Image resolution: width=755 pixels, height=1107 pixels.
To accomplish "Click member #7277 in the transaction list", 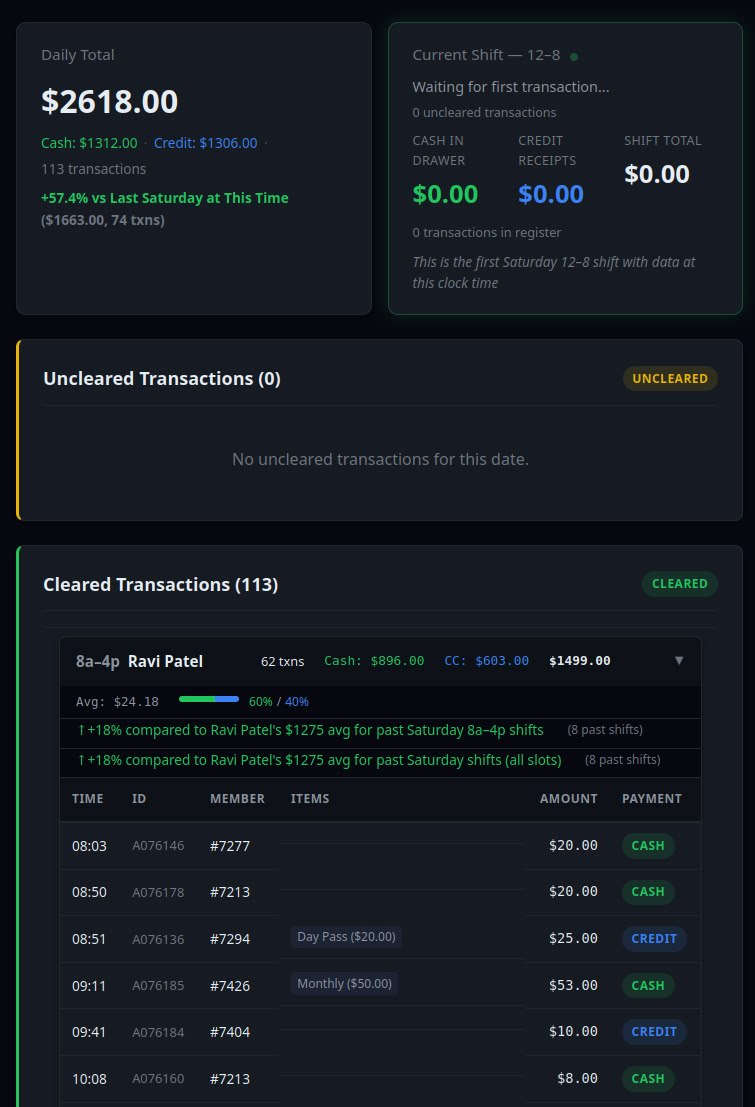I will pos(229,845).
